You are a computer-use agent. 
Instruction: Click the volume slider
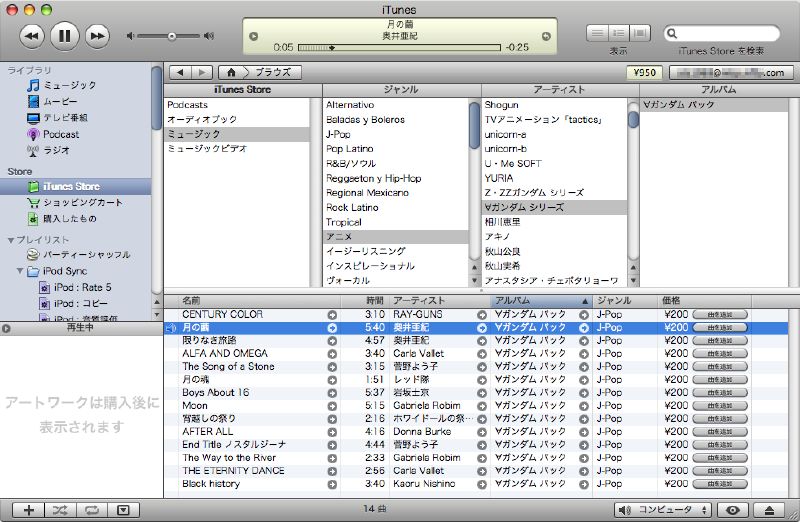[170, 36]
